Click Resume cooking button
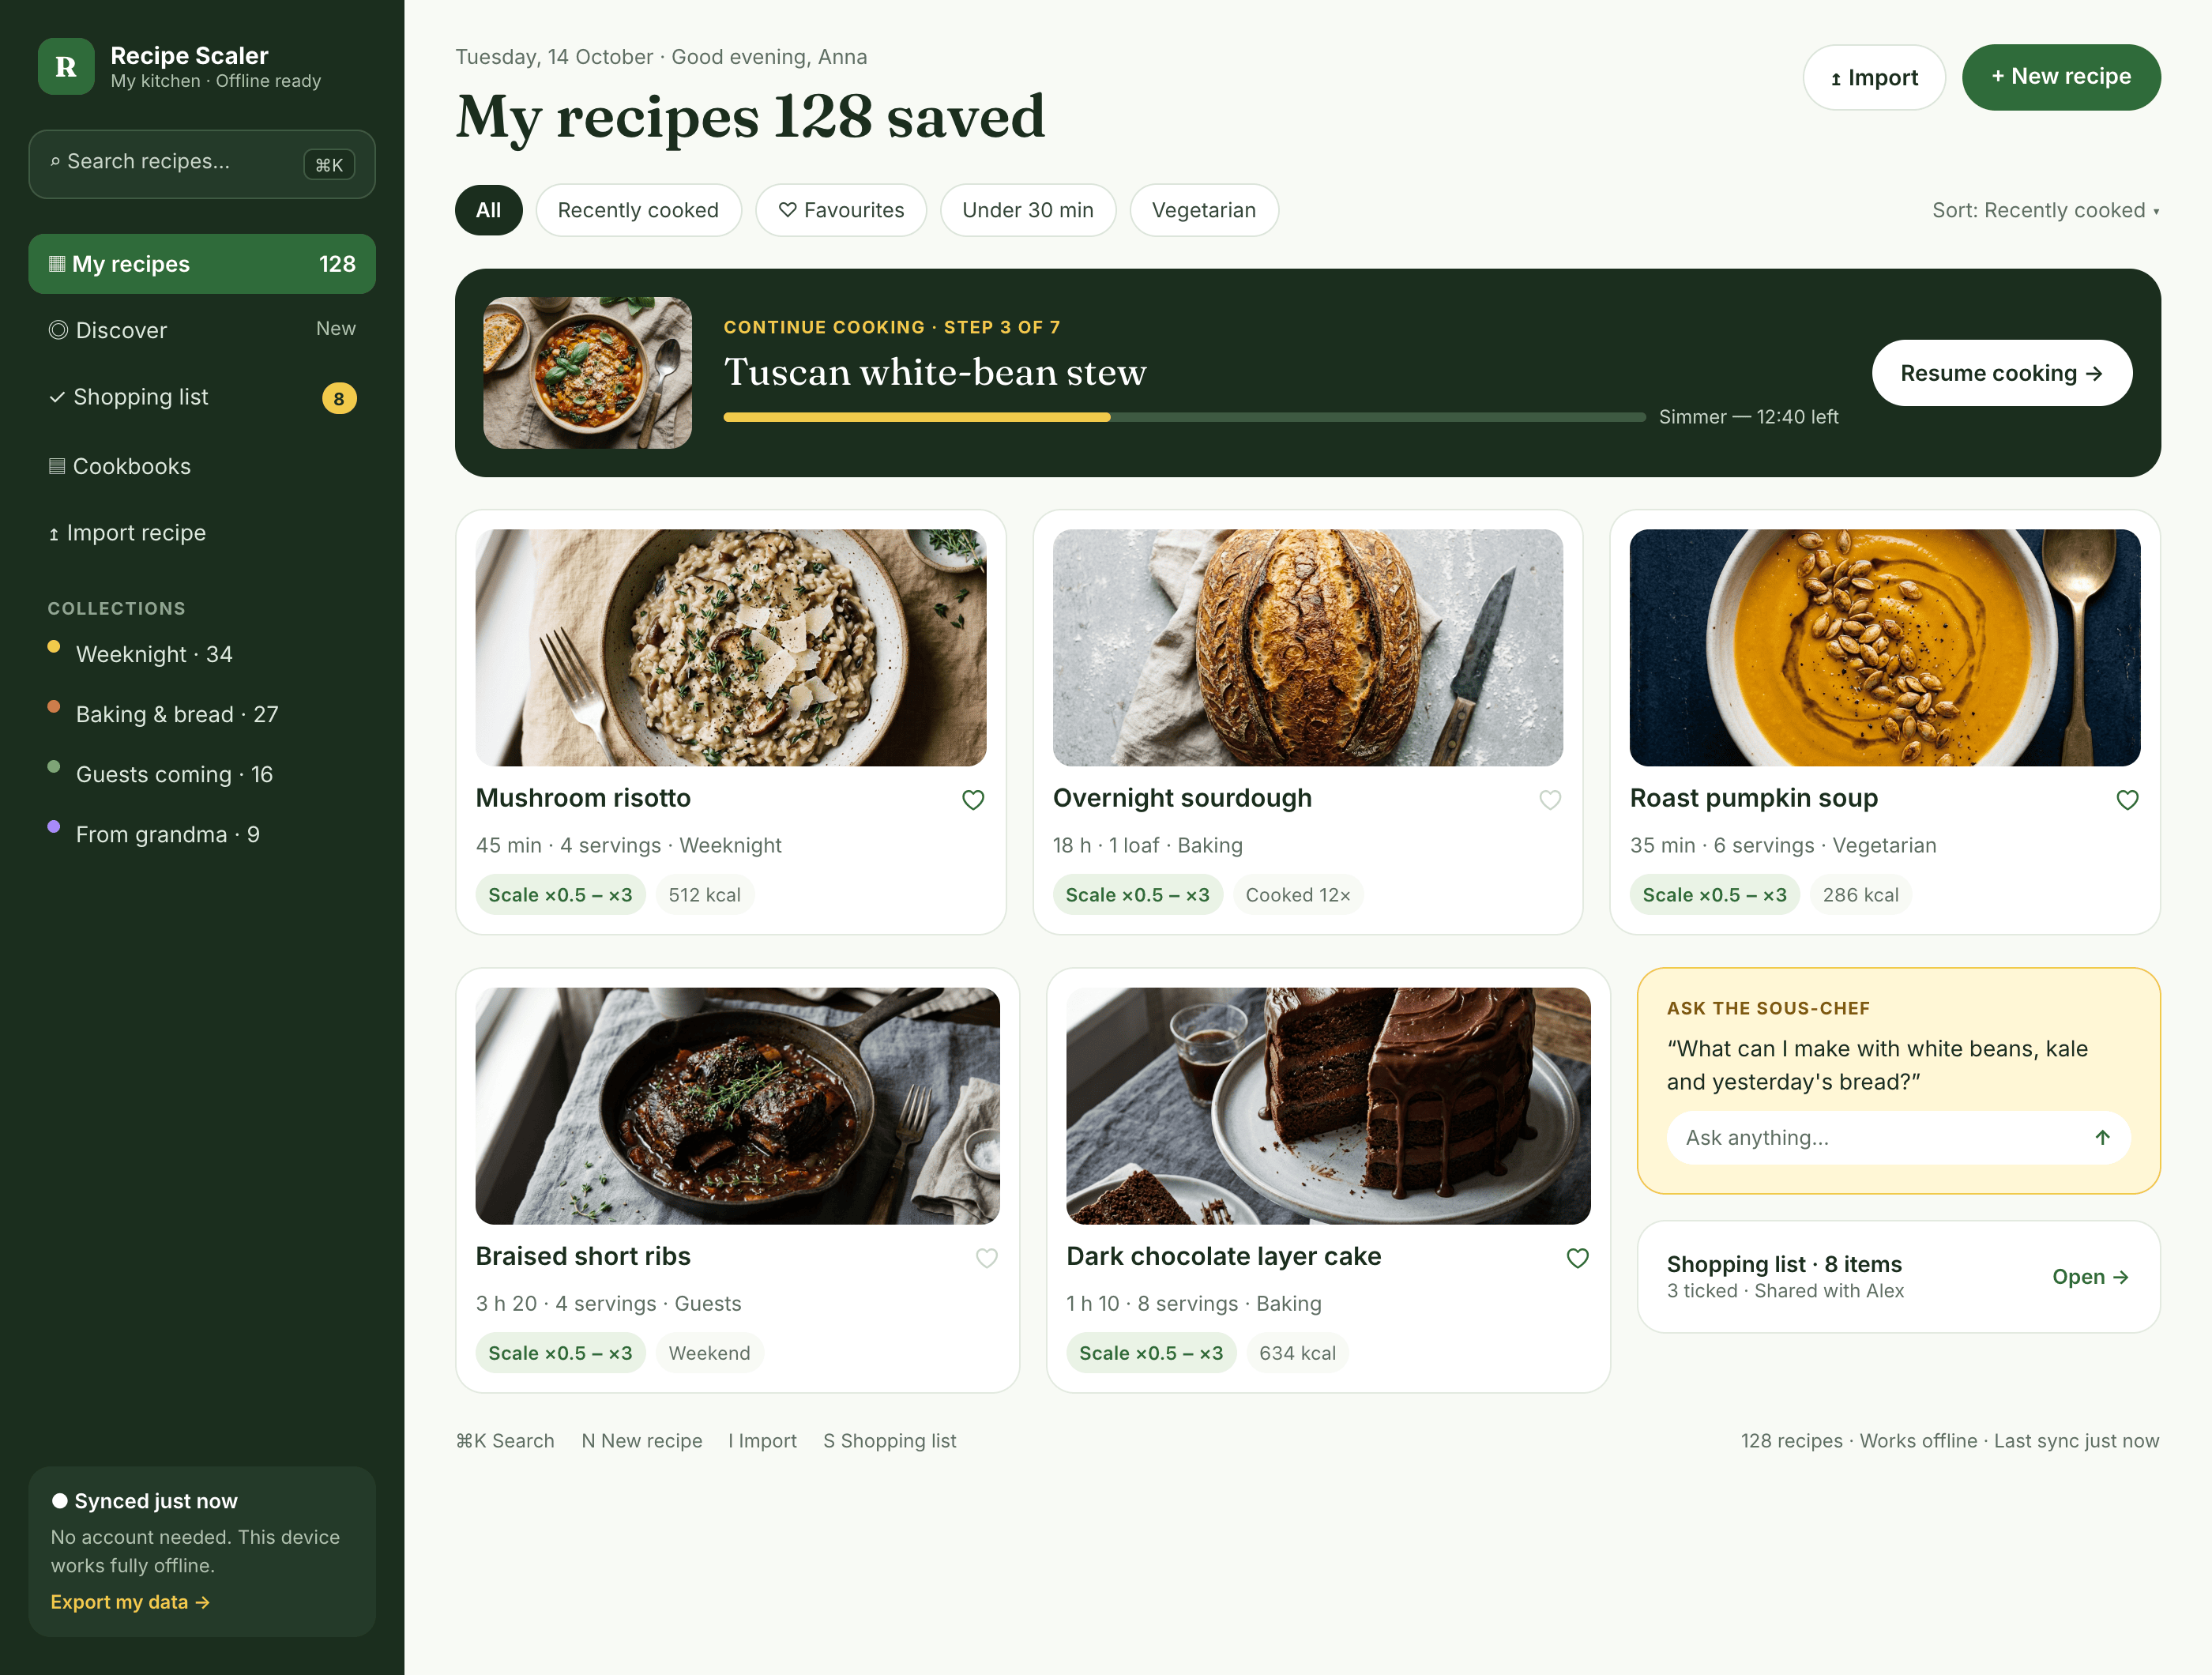The height and width of the screenshot is (1675, 2212). (x=2001, y=373)
